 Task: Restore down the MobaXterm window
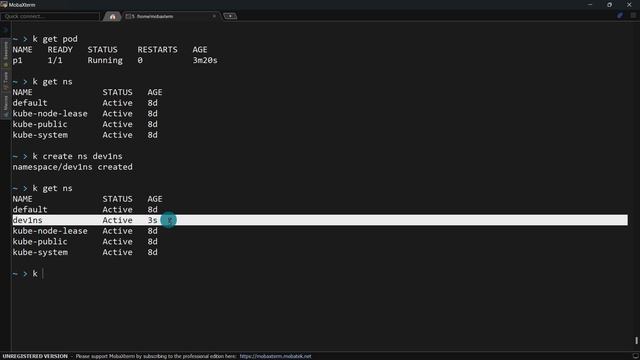[x=609, y=4]
